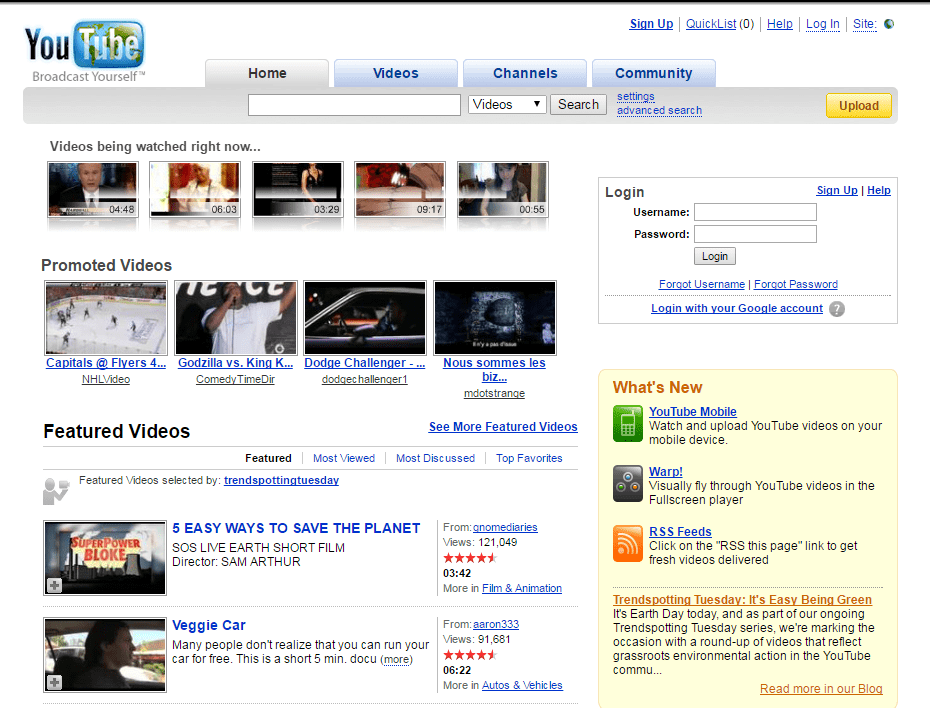Click the Login button
This screenshot has width=930, height=708.
(715, 256)
